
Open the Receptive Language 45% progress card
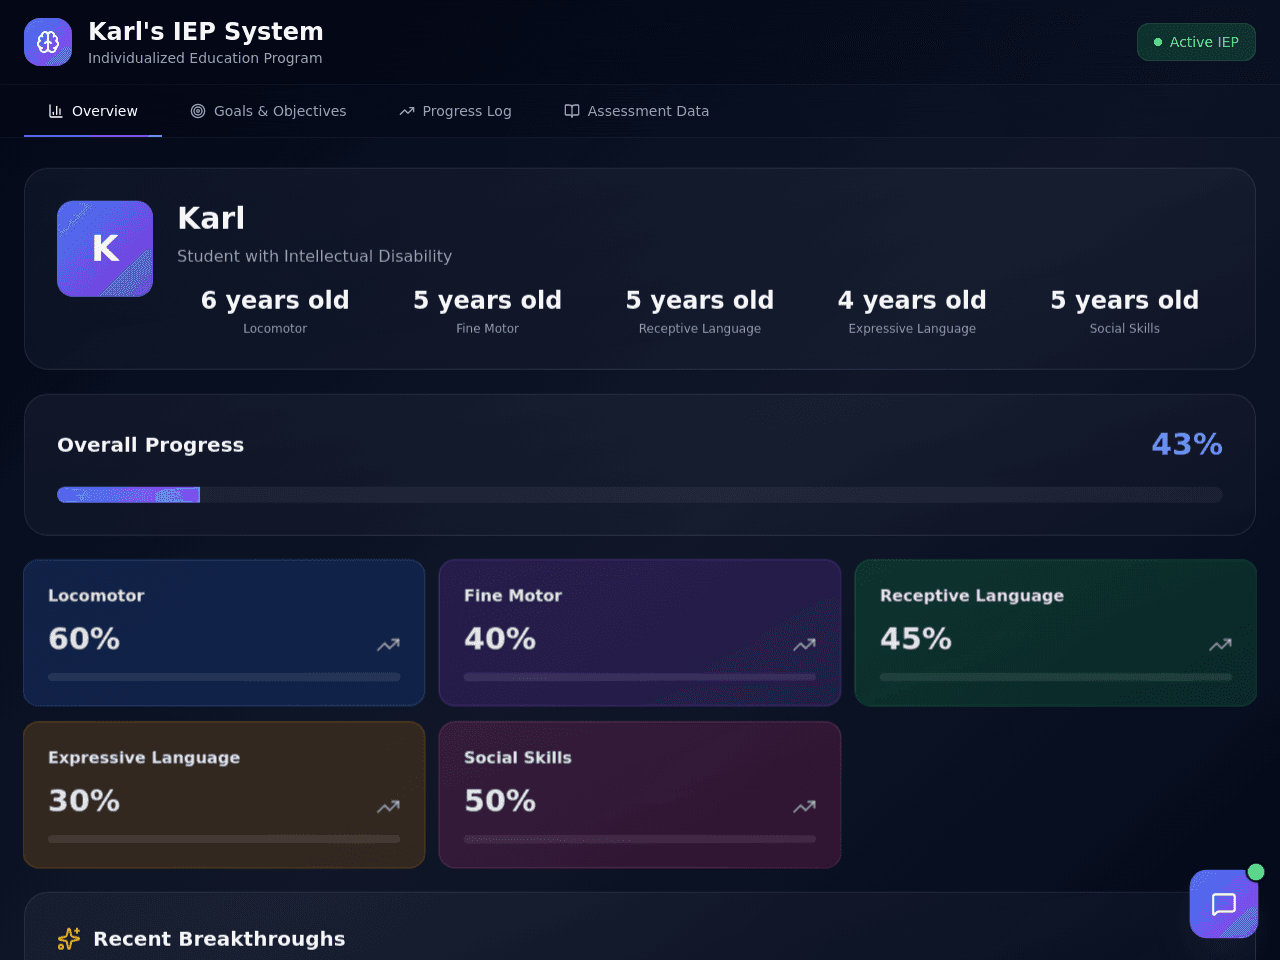[x=1056, y=633]
